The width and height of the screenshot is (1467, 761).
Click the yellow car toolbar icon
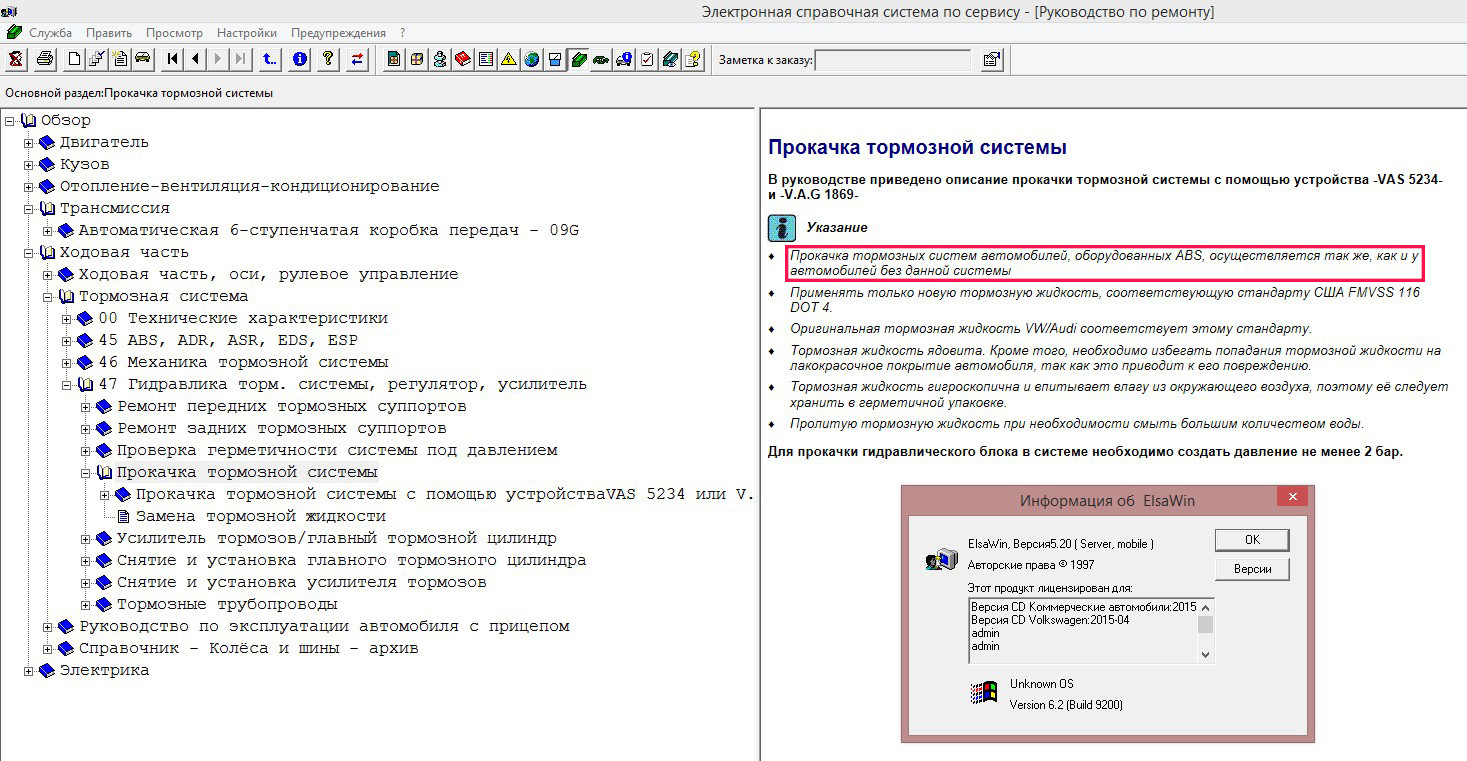142,59
